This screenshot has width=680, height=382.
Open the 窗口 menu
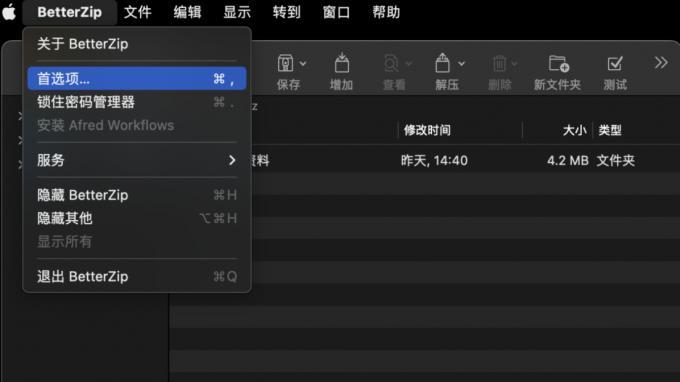click(336, 12)
